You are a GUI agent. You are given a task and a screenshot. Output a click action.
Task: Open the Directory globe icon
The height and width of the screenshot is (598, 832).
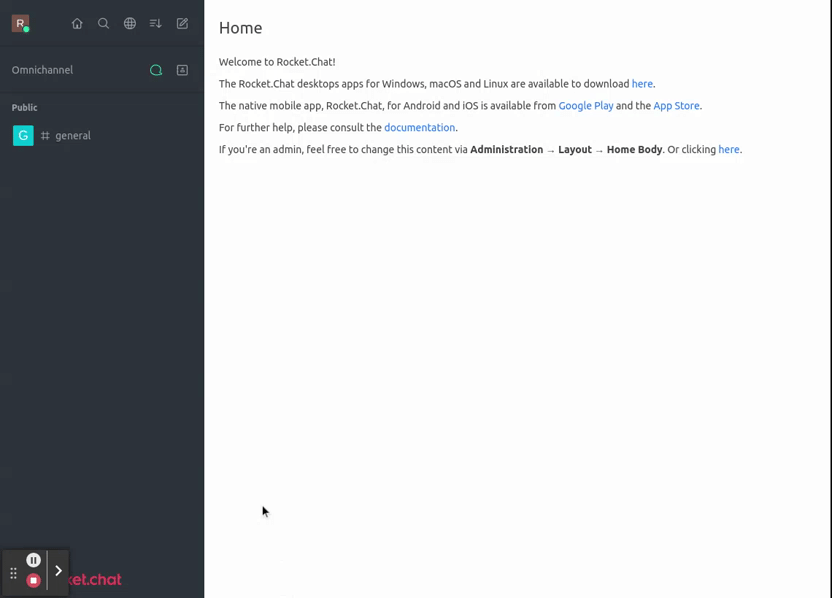click(x=129, y=23)
